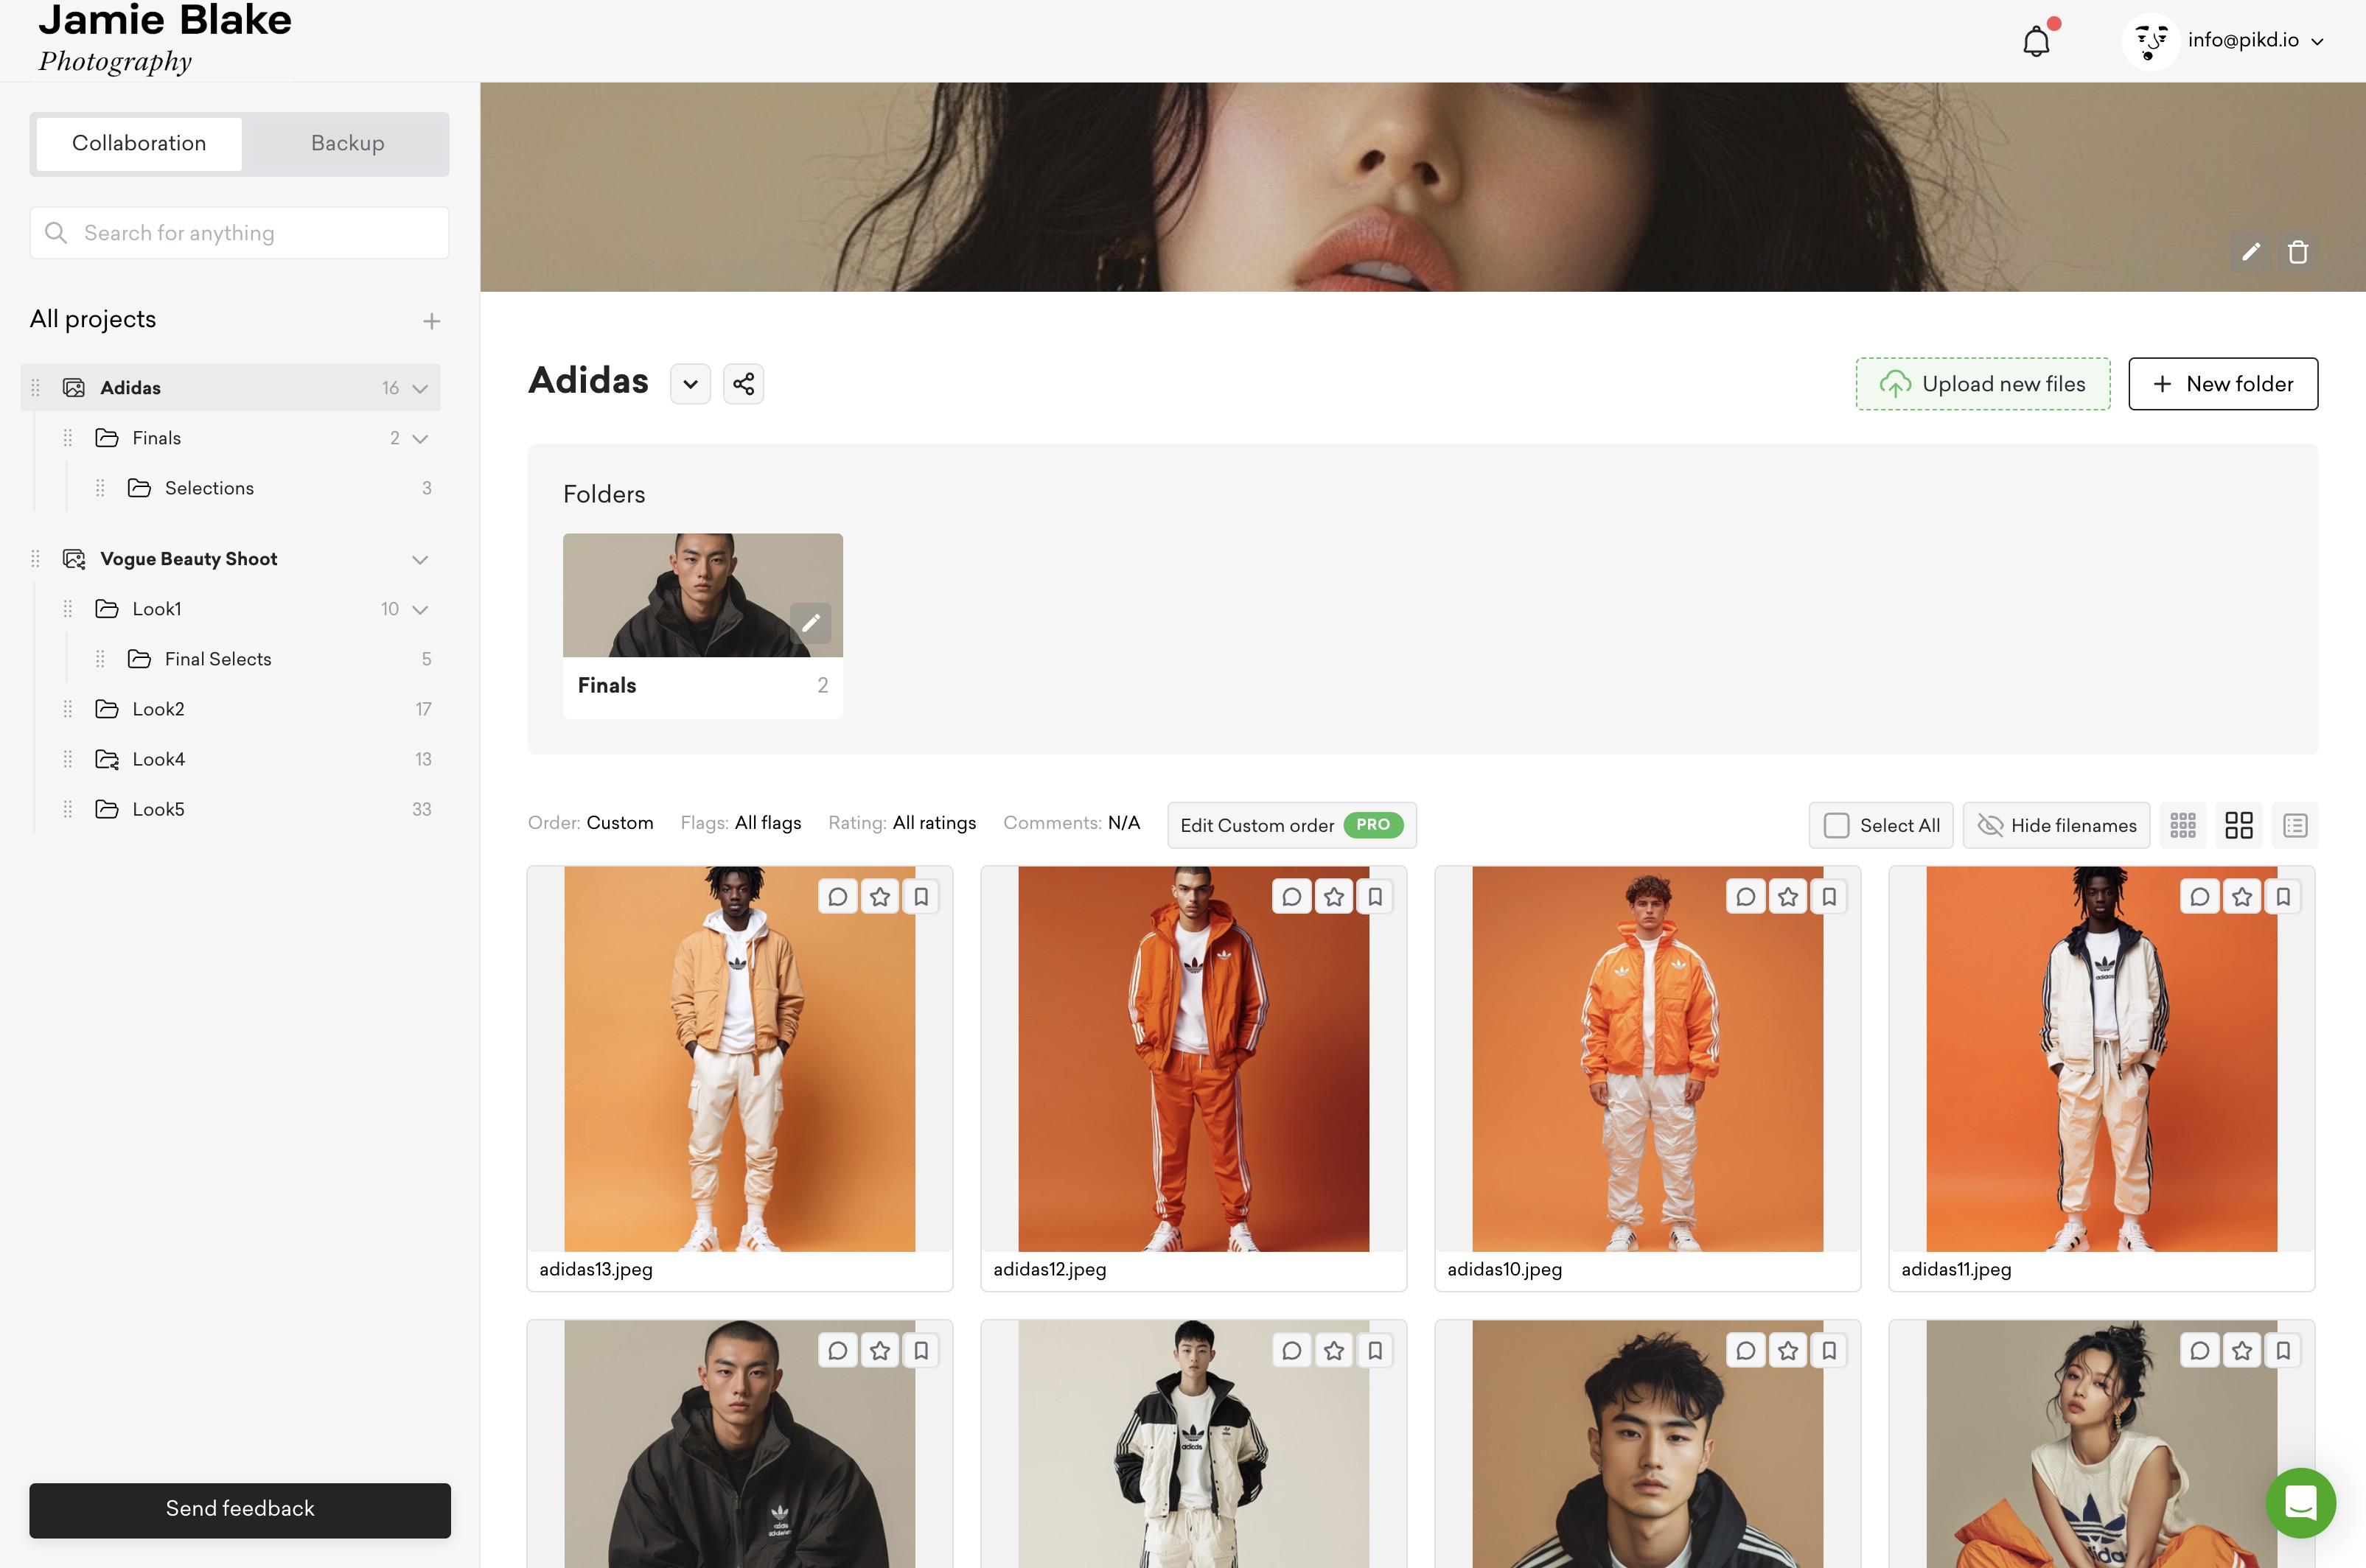Open adidas11.jpeg thumbnail

pos(2102,1059)
